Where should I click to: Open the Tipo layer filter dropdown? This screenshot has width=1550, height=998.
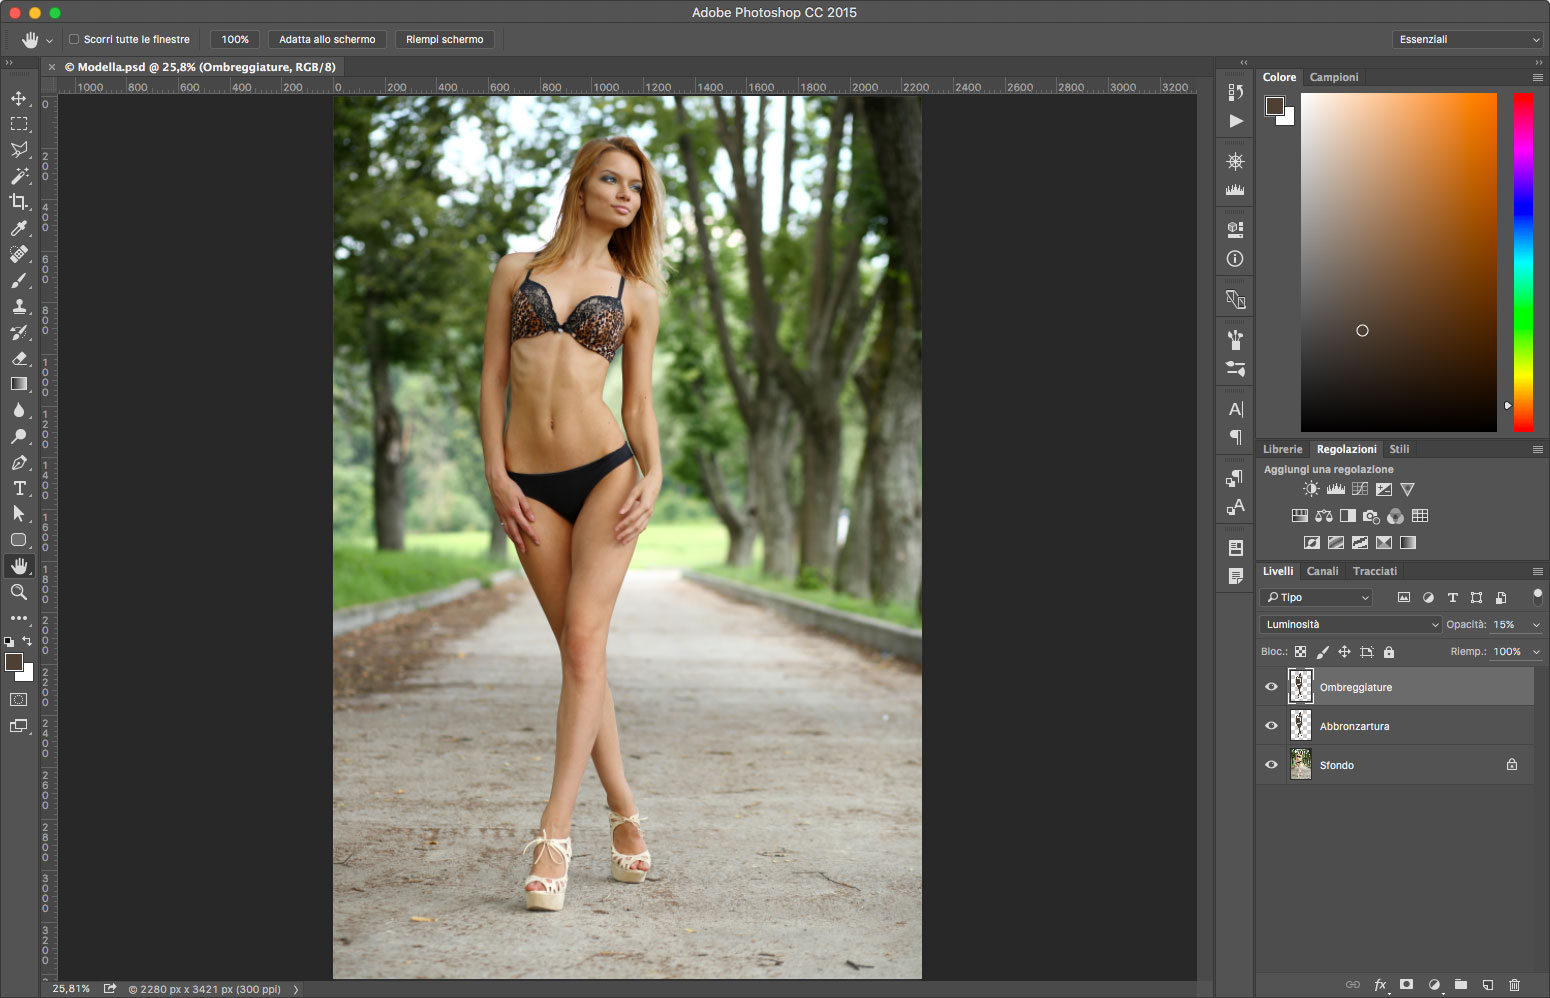point(1316,597)
